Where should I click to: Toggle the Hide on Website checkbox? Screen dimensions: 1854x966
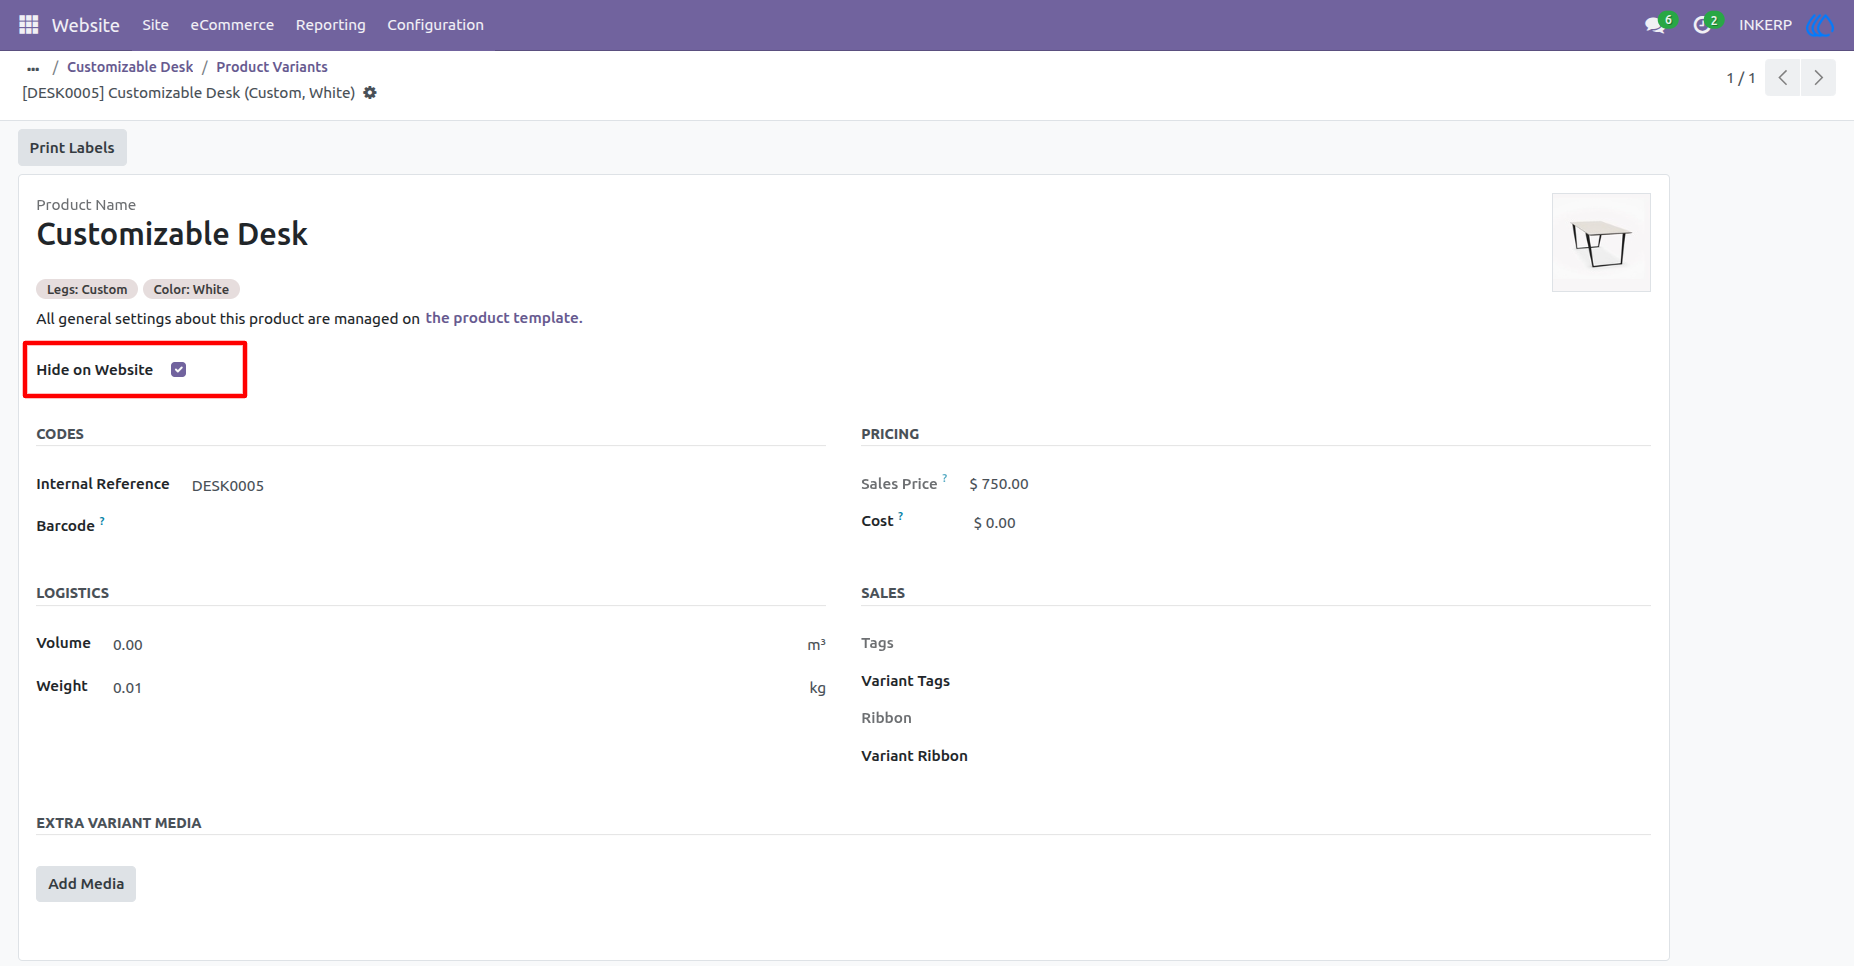click(x=178, y=370)
